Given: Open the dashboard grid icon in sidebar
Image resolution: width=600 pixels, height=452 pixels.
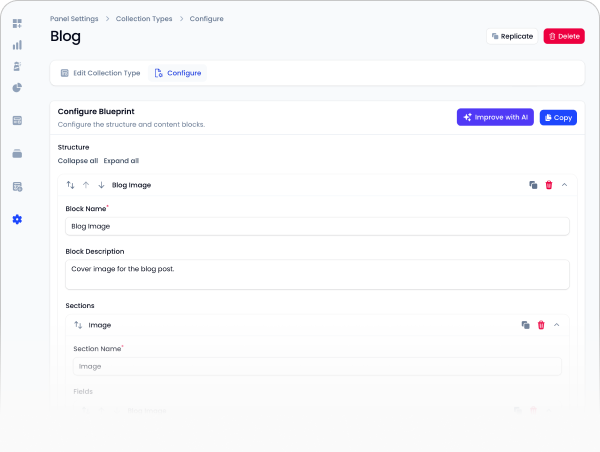Looking at the screenshot, I should click(x=17, y=23).
